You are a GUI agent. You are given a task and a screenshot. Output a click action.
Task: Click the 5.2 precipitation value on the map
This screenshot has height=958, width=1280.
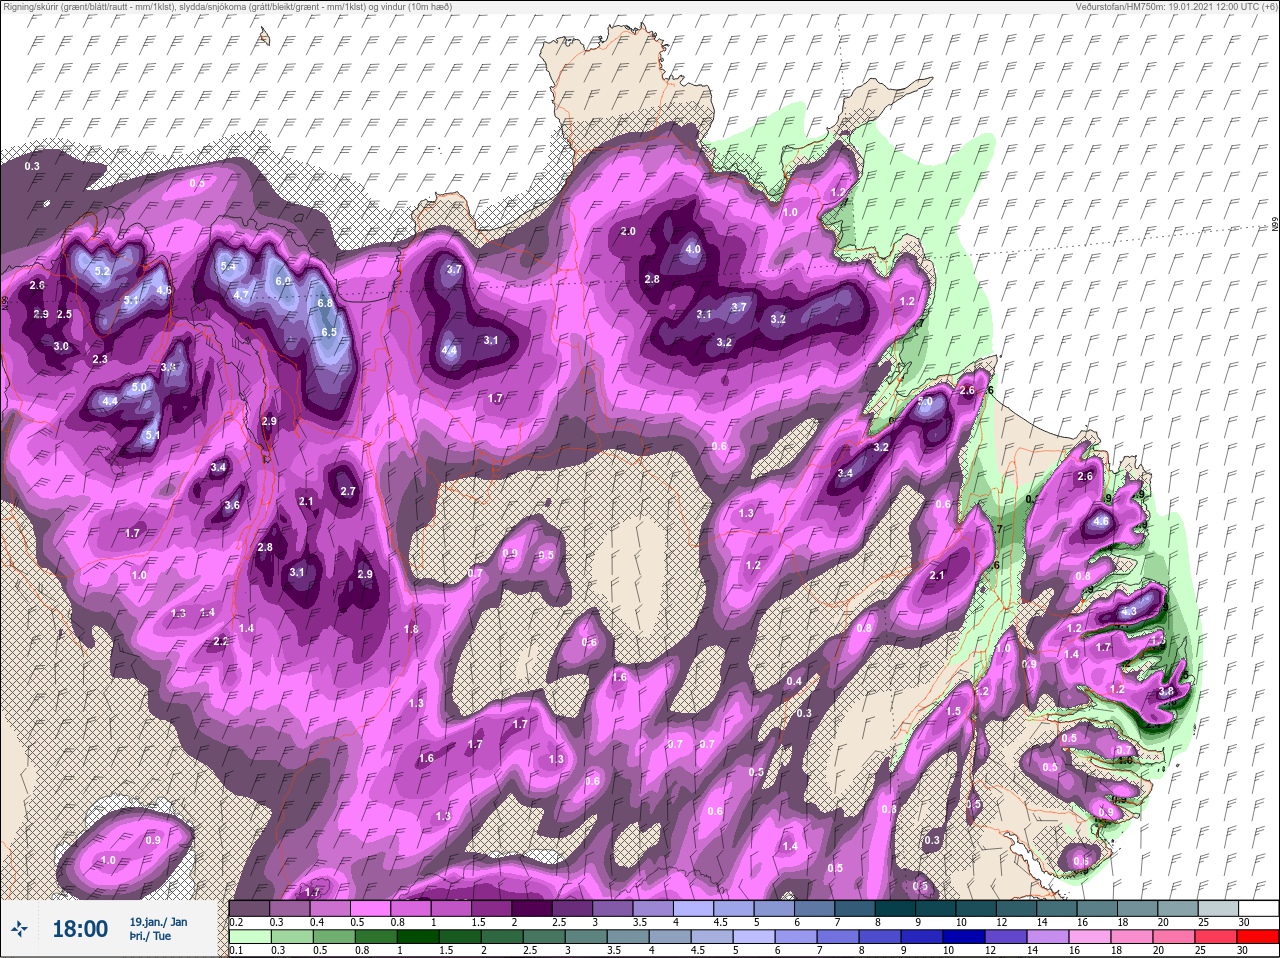[102, 271]
